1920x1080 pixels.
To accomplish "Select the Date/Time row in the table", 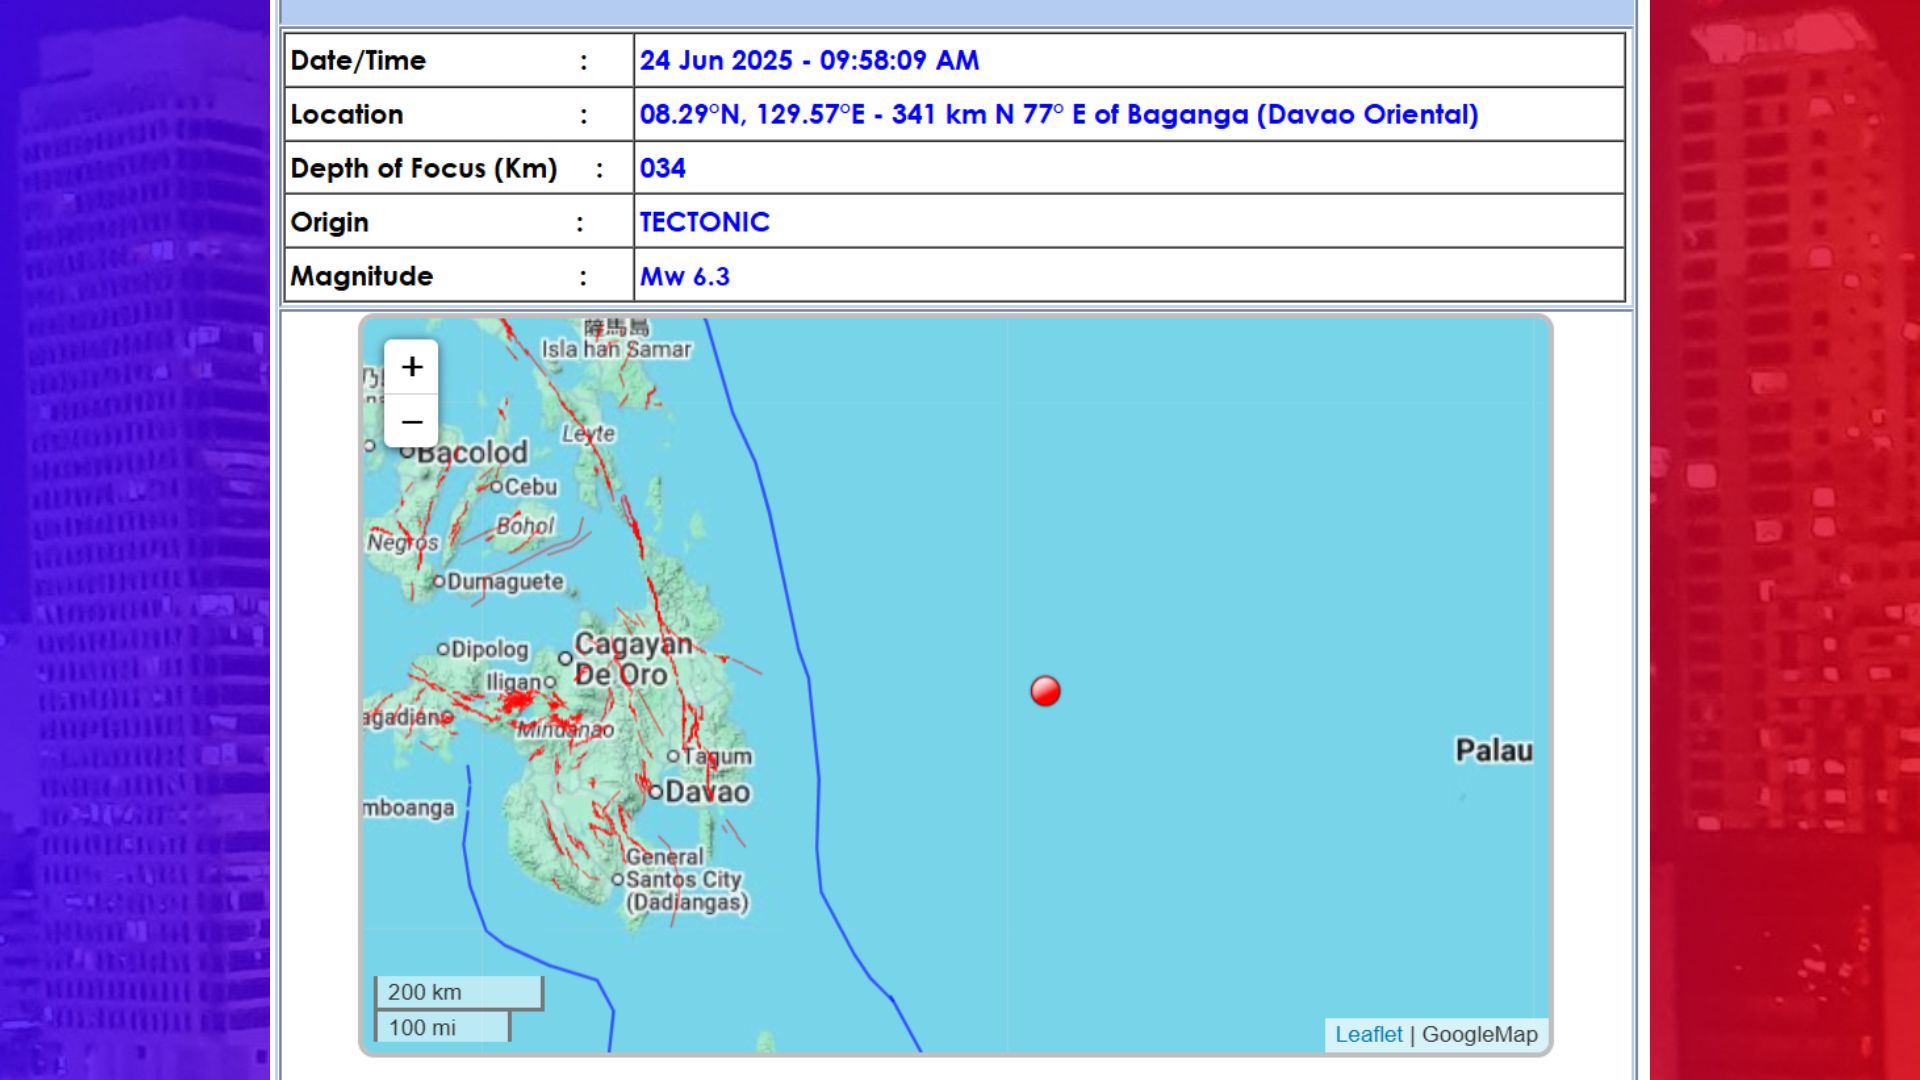I will click(x=810, y=61).
